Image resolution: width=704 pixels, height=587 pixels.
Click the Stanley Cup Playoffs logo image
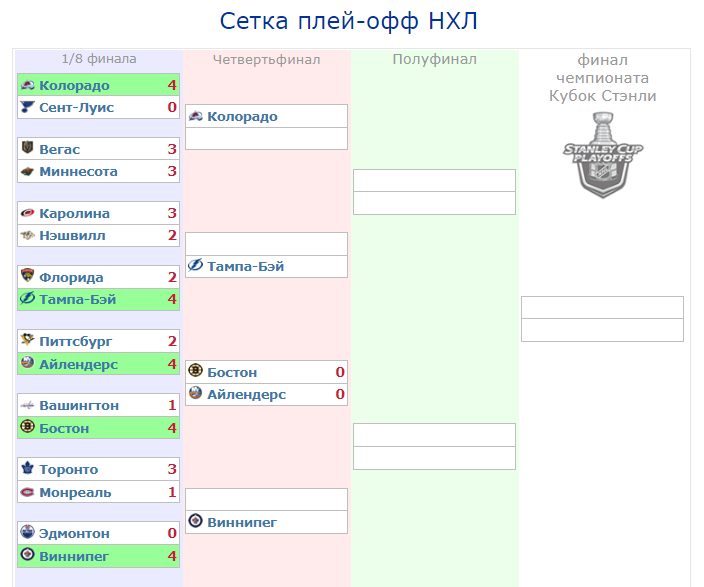pyautogui.click(x=603, y=155)
